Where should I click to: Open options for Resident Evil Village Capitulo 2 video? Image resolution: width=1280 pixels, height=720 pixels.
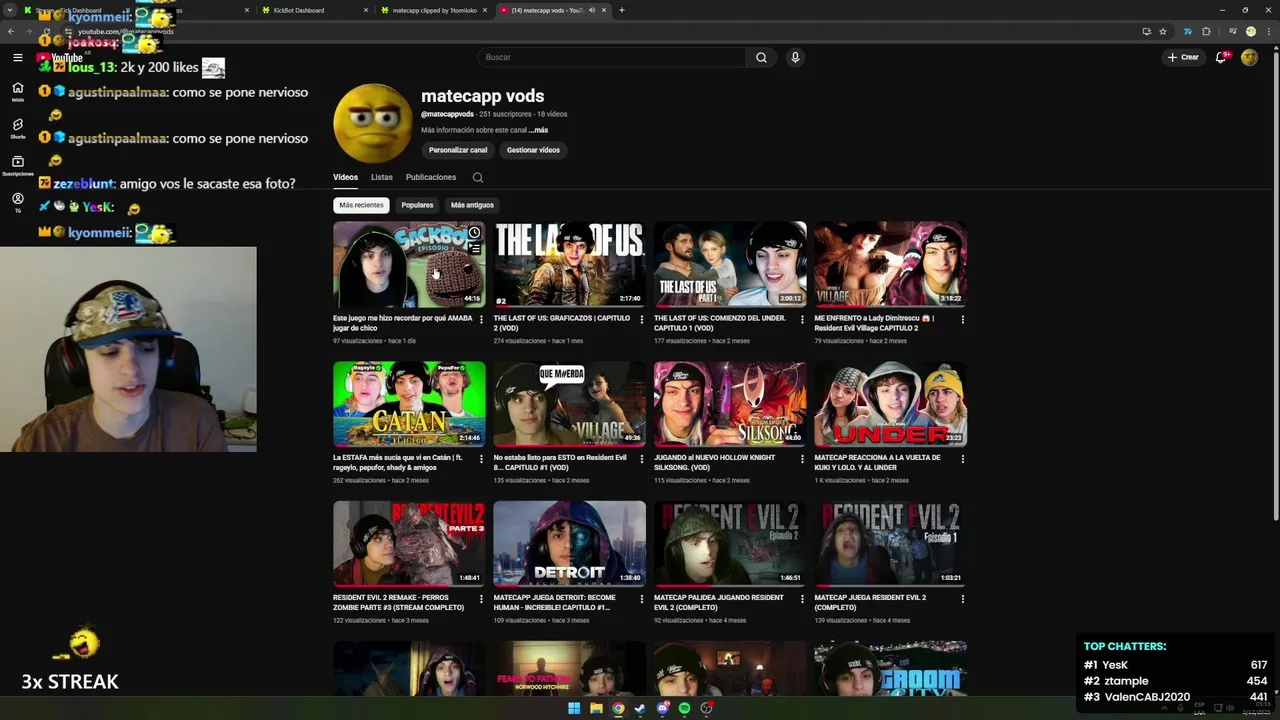(x=962, y=320)
